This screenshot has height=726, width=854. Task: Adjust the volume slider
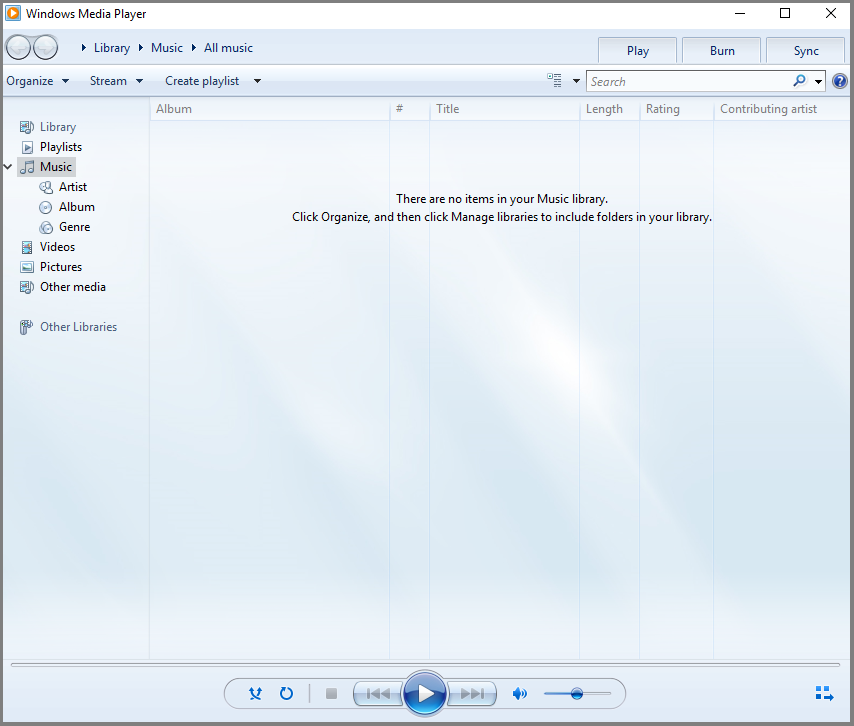pyautogui.click(x=577, y=693)
